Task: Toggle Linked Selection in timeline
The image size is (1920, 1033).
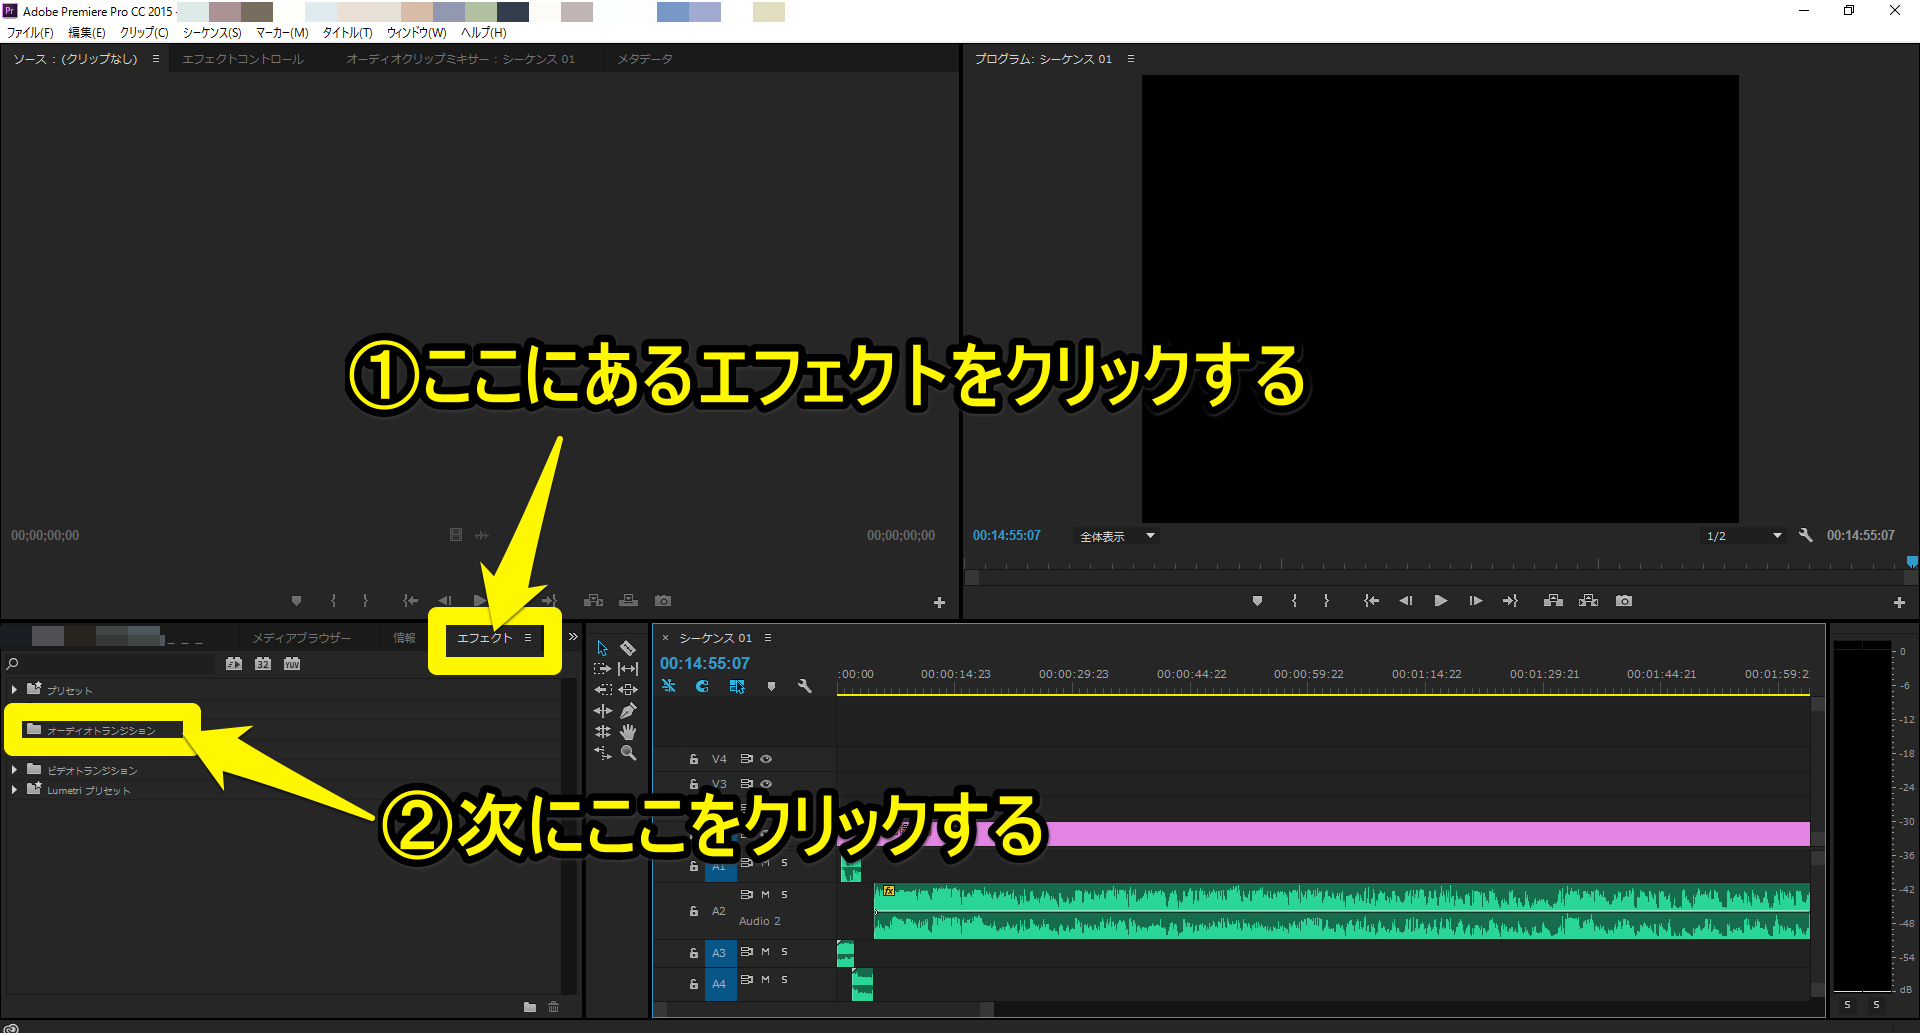Action: (x=737, y=686)
